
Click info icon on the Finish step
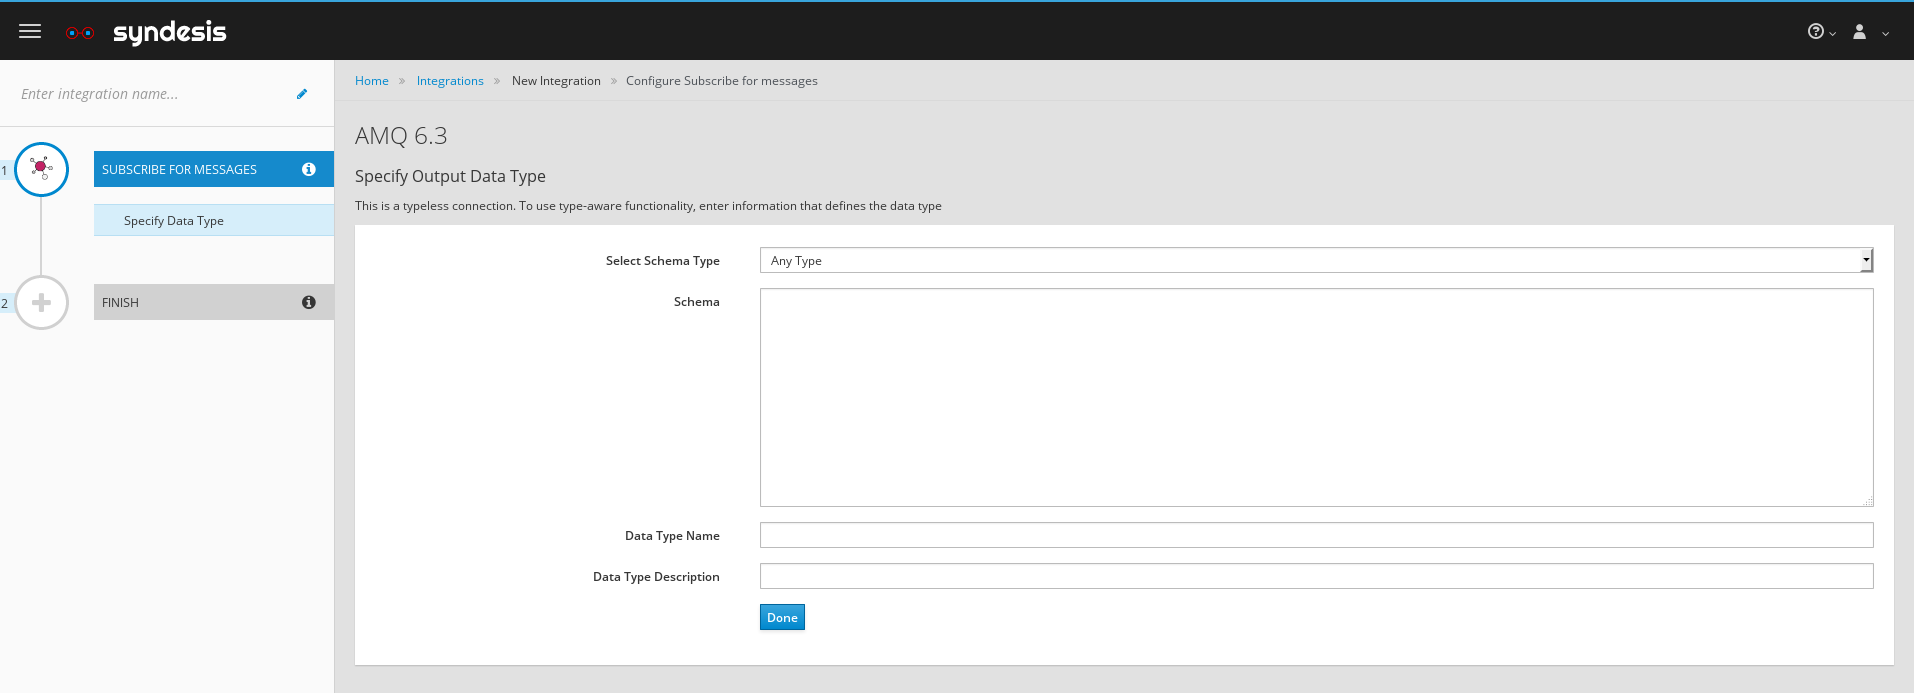[309, 302]
